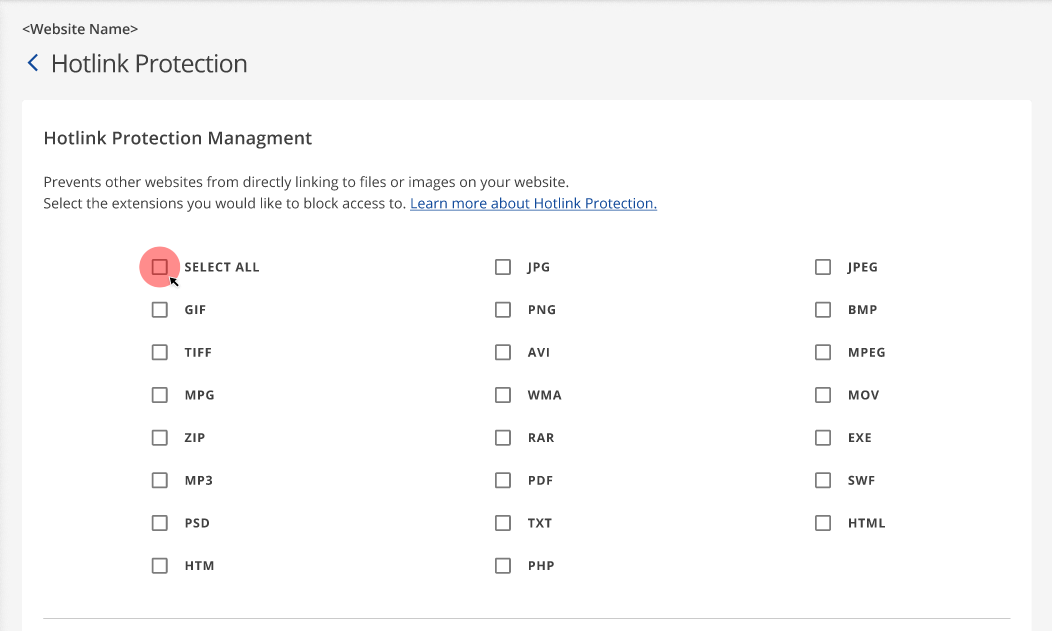Enable blocking for EXE files

(x=823, y=437)
